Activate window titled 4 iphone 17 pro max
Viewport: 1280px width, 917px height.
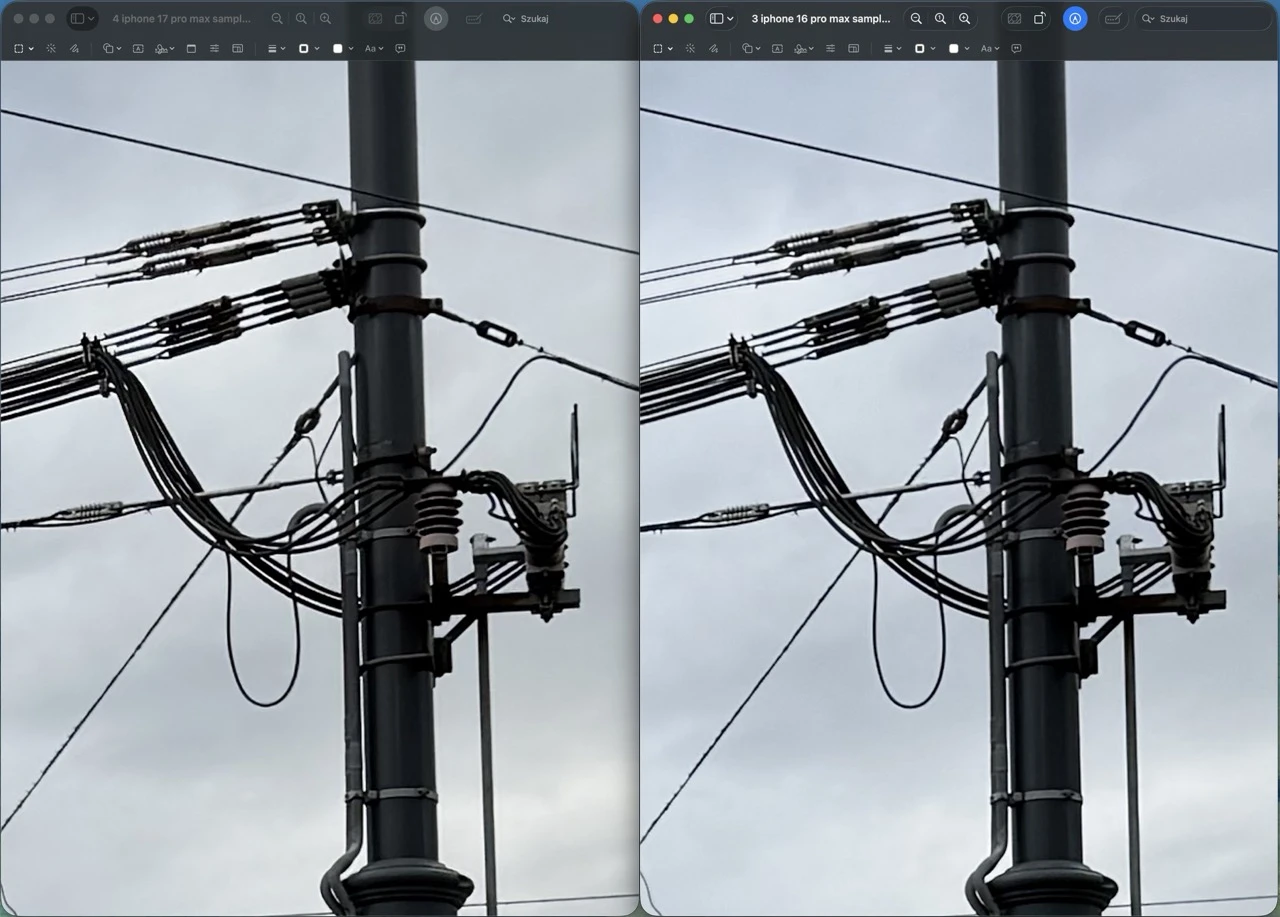click(x=181, y=19)
